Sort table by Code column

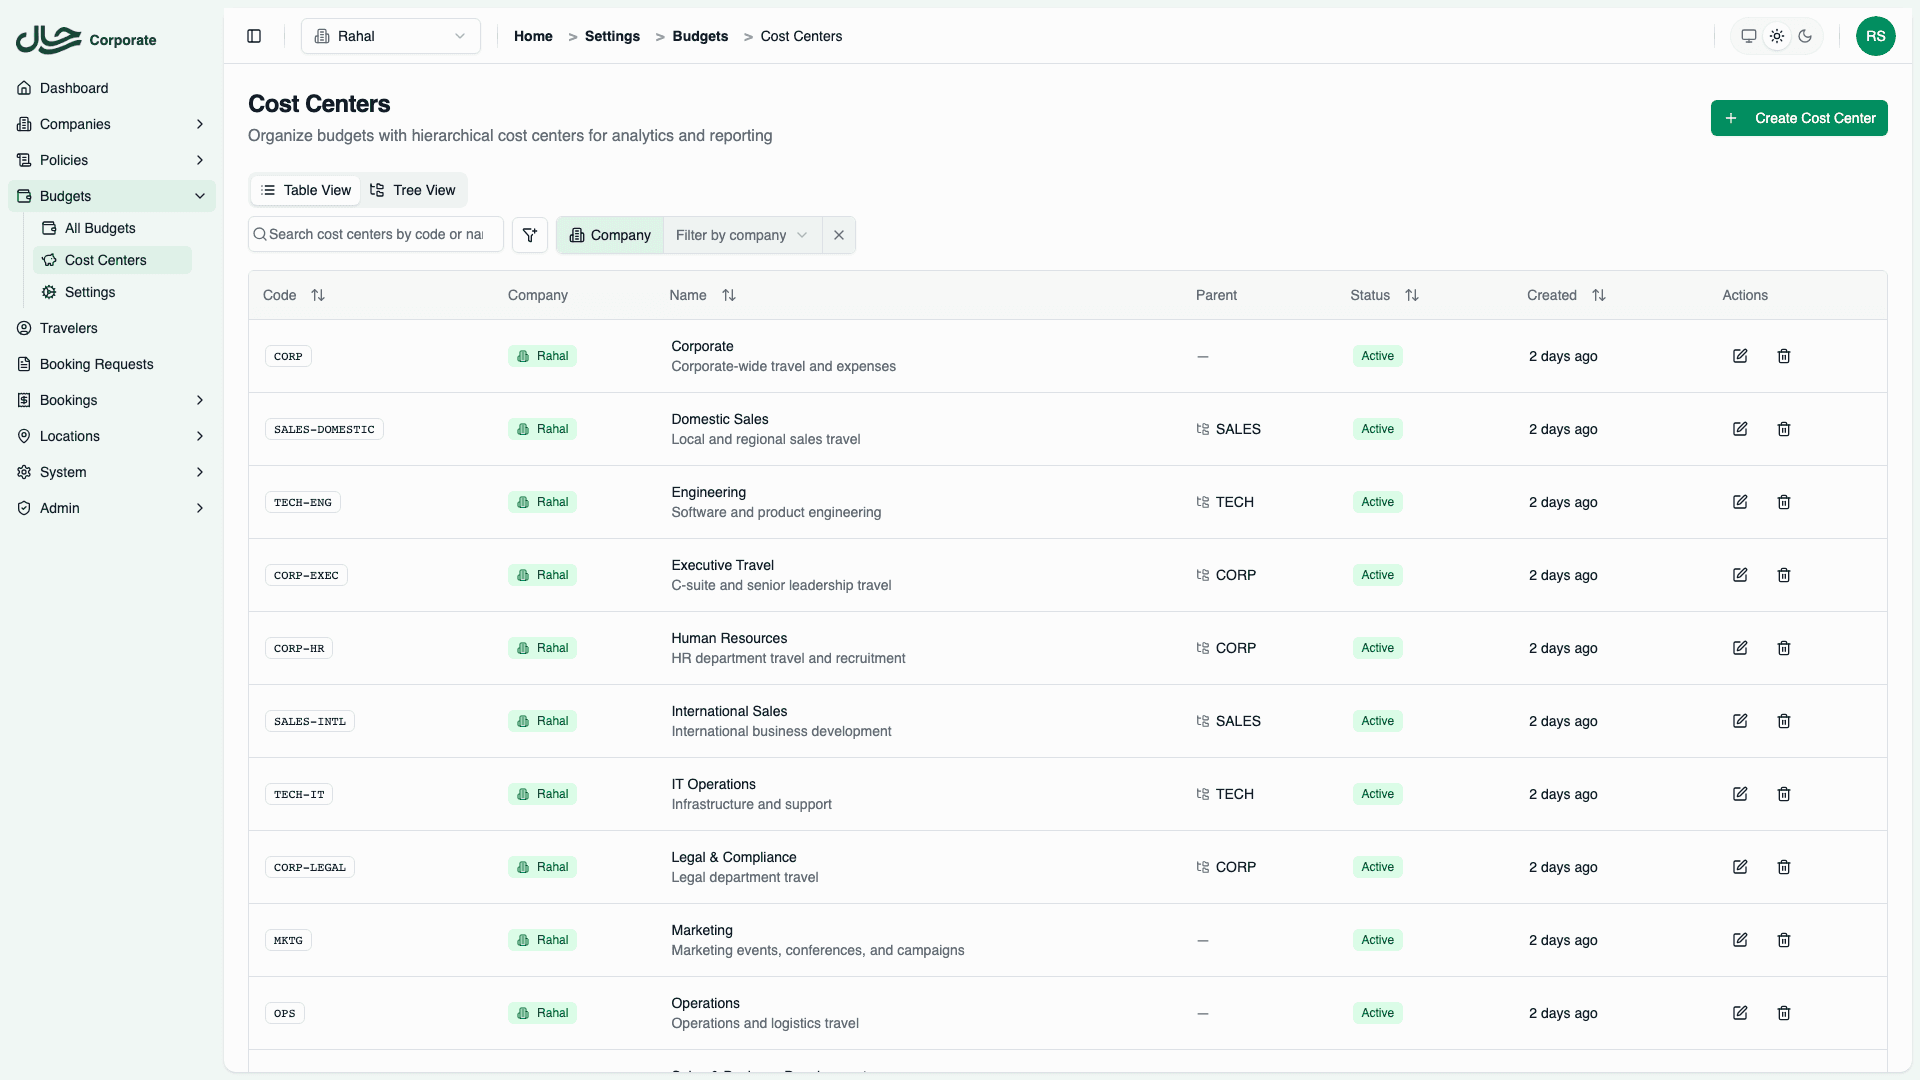pyautogui.click(x=318, y=295)
